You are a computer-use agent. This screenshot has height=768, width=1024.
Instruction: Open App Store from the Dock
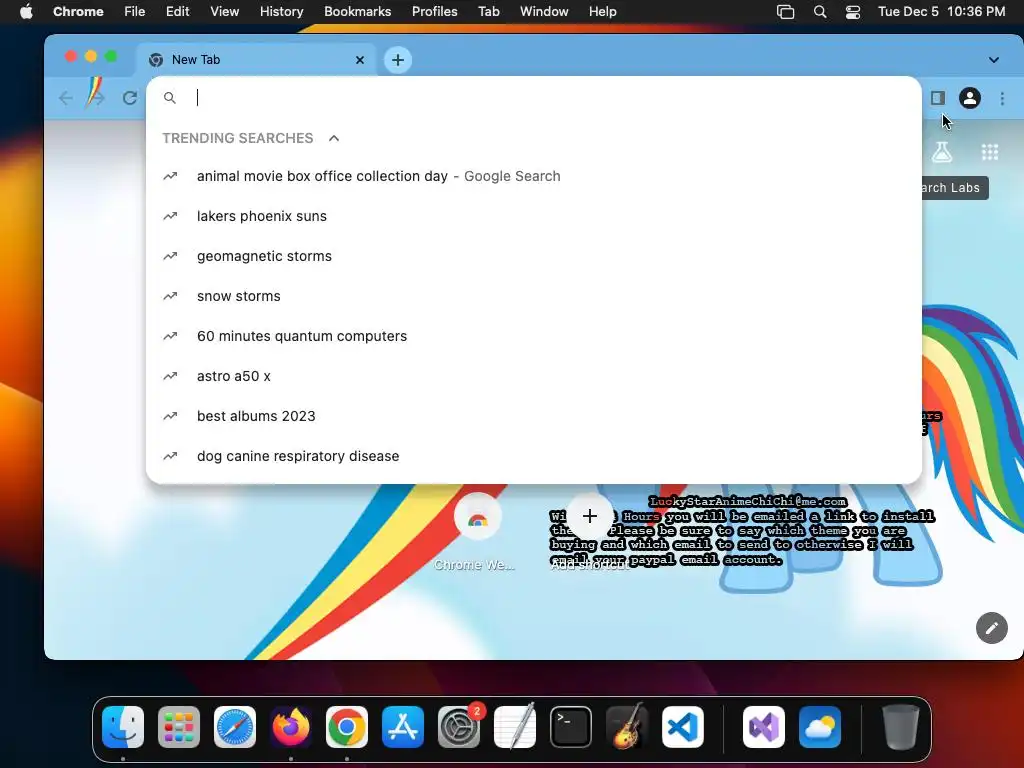coord(403,727)
